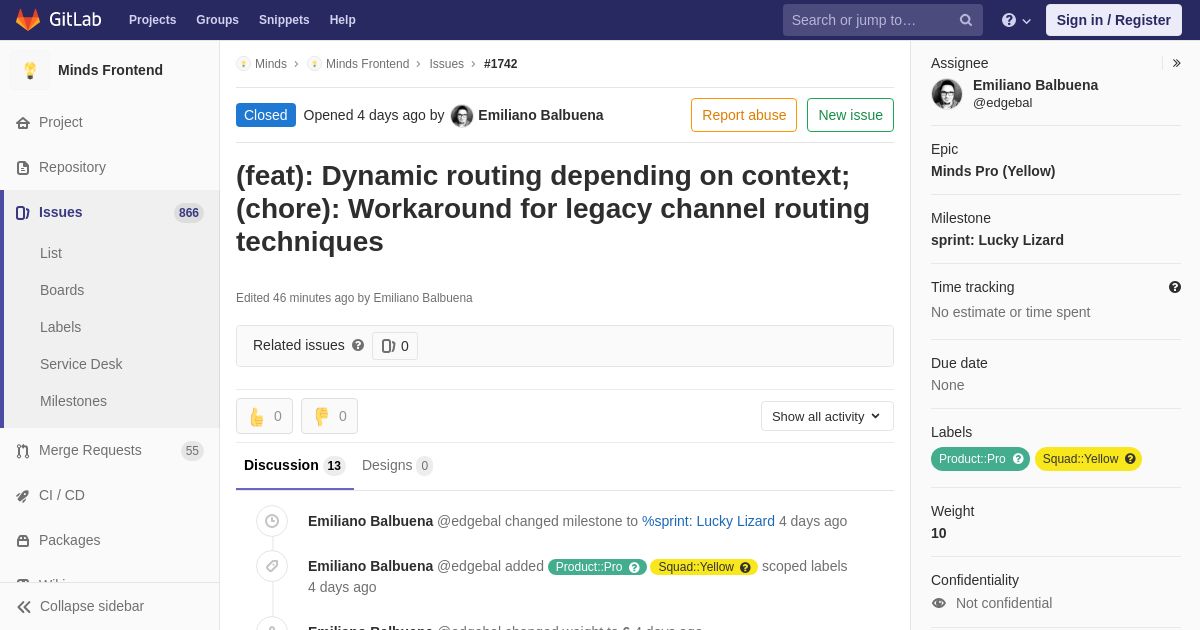Click the Time tracking help icon
Image resolution: width=1200 pixels, height=630 pixels.
[1175, 287]
